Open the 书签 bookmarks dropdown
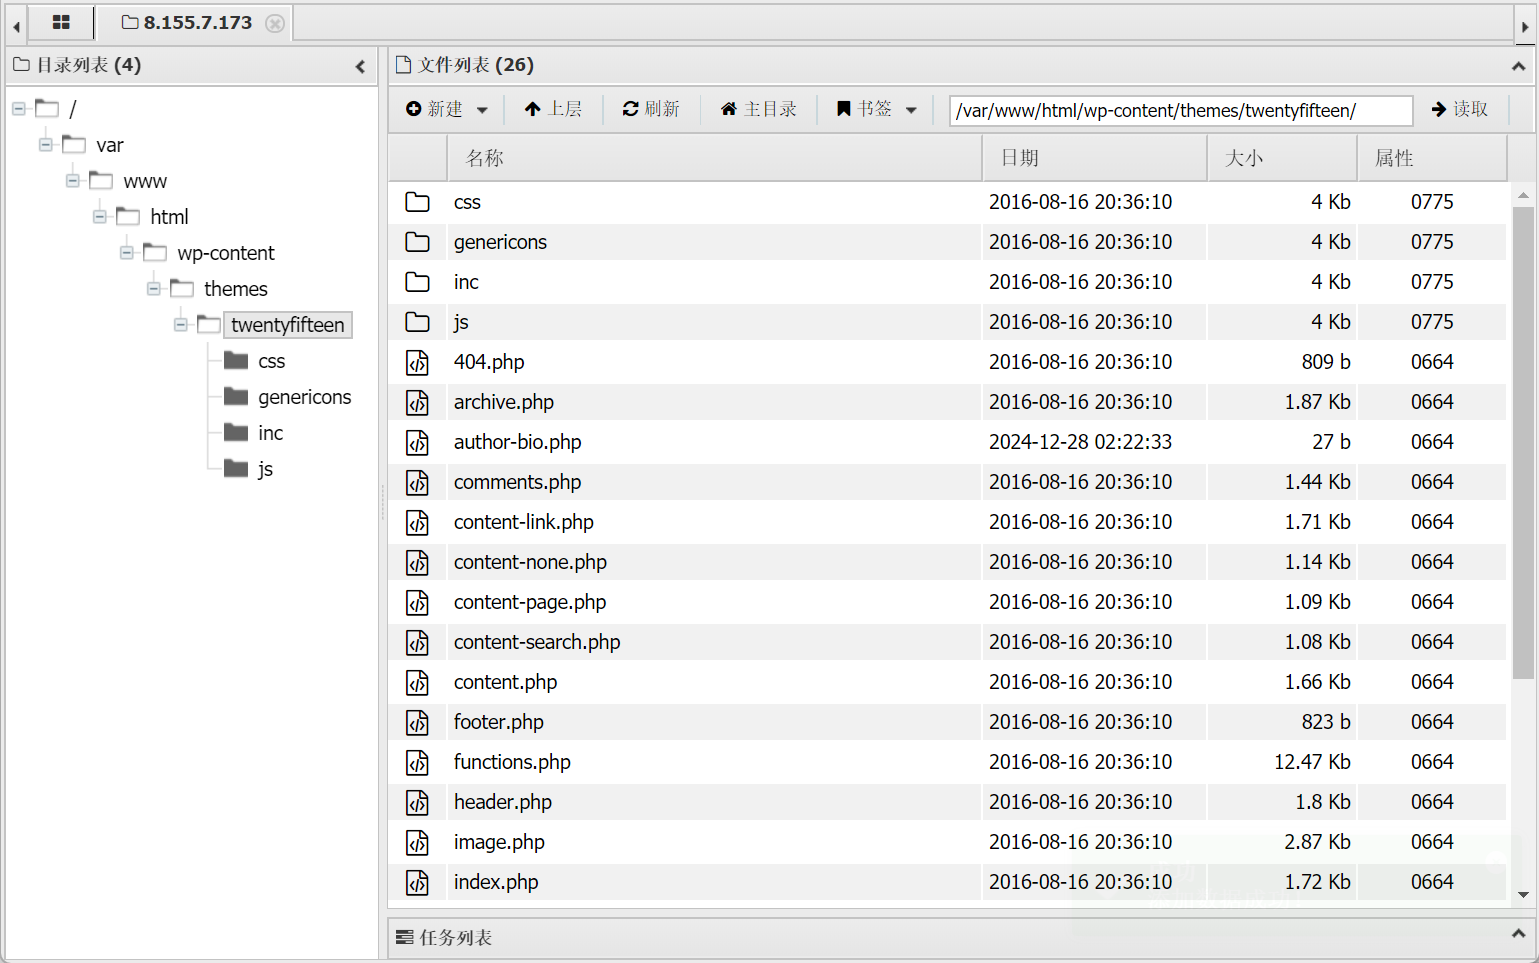Image resolution: width=1539 pixels, height=963 pixels. click(877, 109)
